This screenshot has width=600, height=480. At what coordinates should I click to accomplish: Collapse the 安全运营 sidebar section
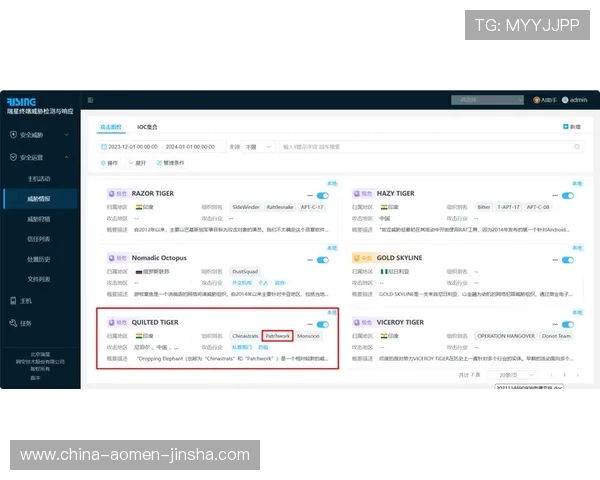click(x=67, y=157)
